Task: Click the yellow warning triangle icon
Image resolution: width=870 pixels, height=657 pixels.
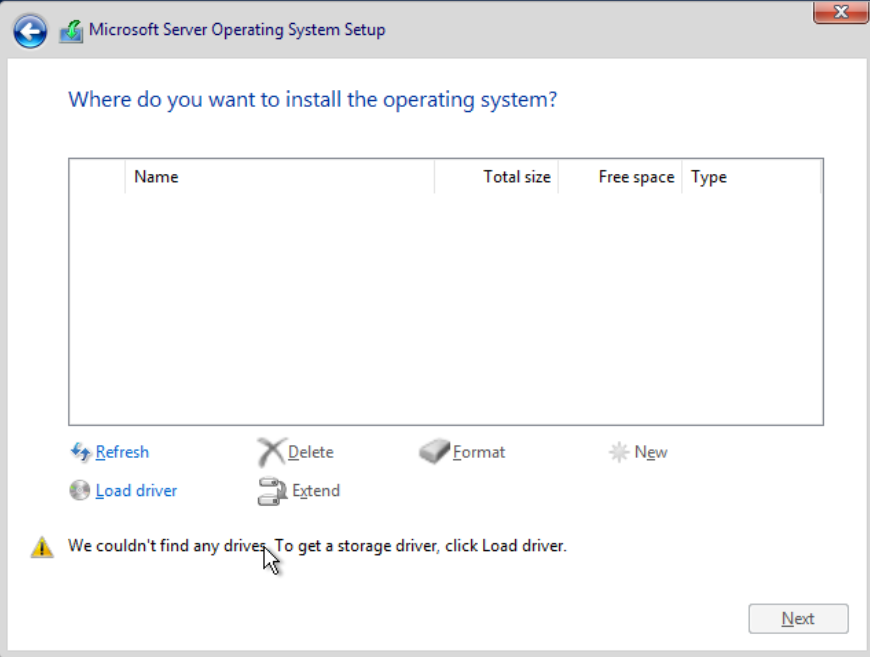Action: click(42, 547)
